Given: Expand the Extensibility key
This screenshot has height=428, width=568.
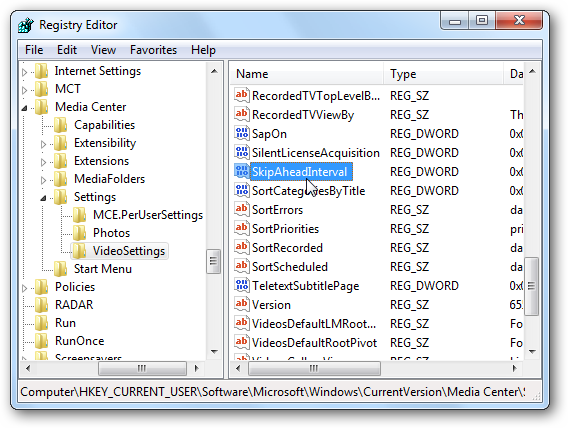Looking at the screenshot, I should pos(43,144).
